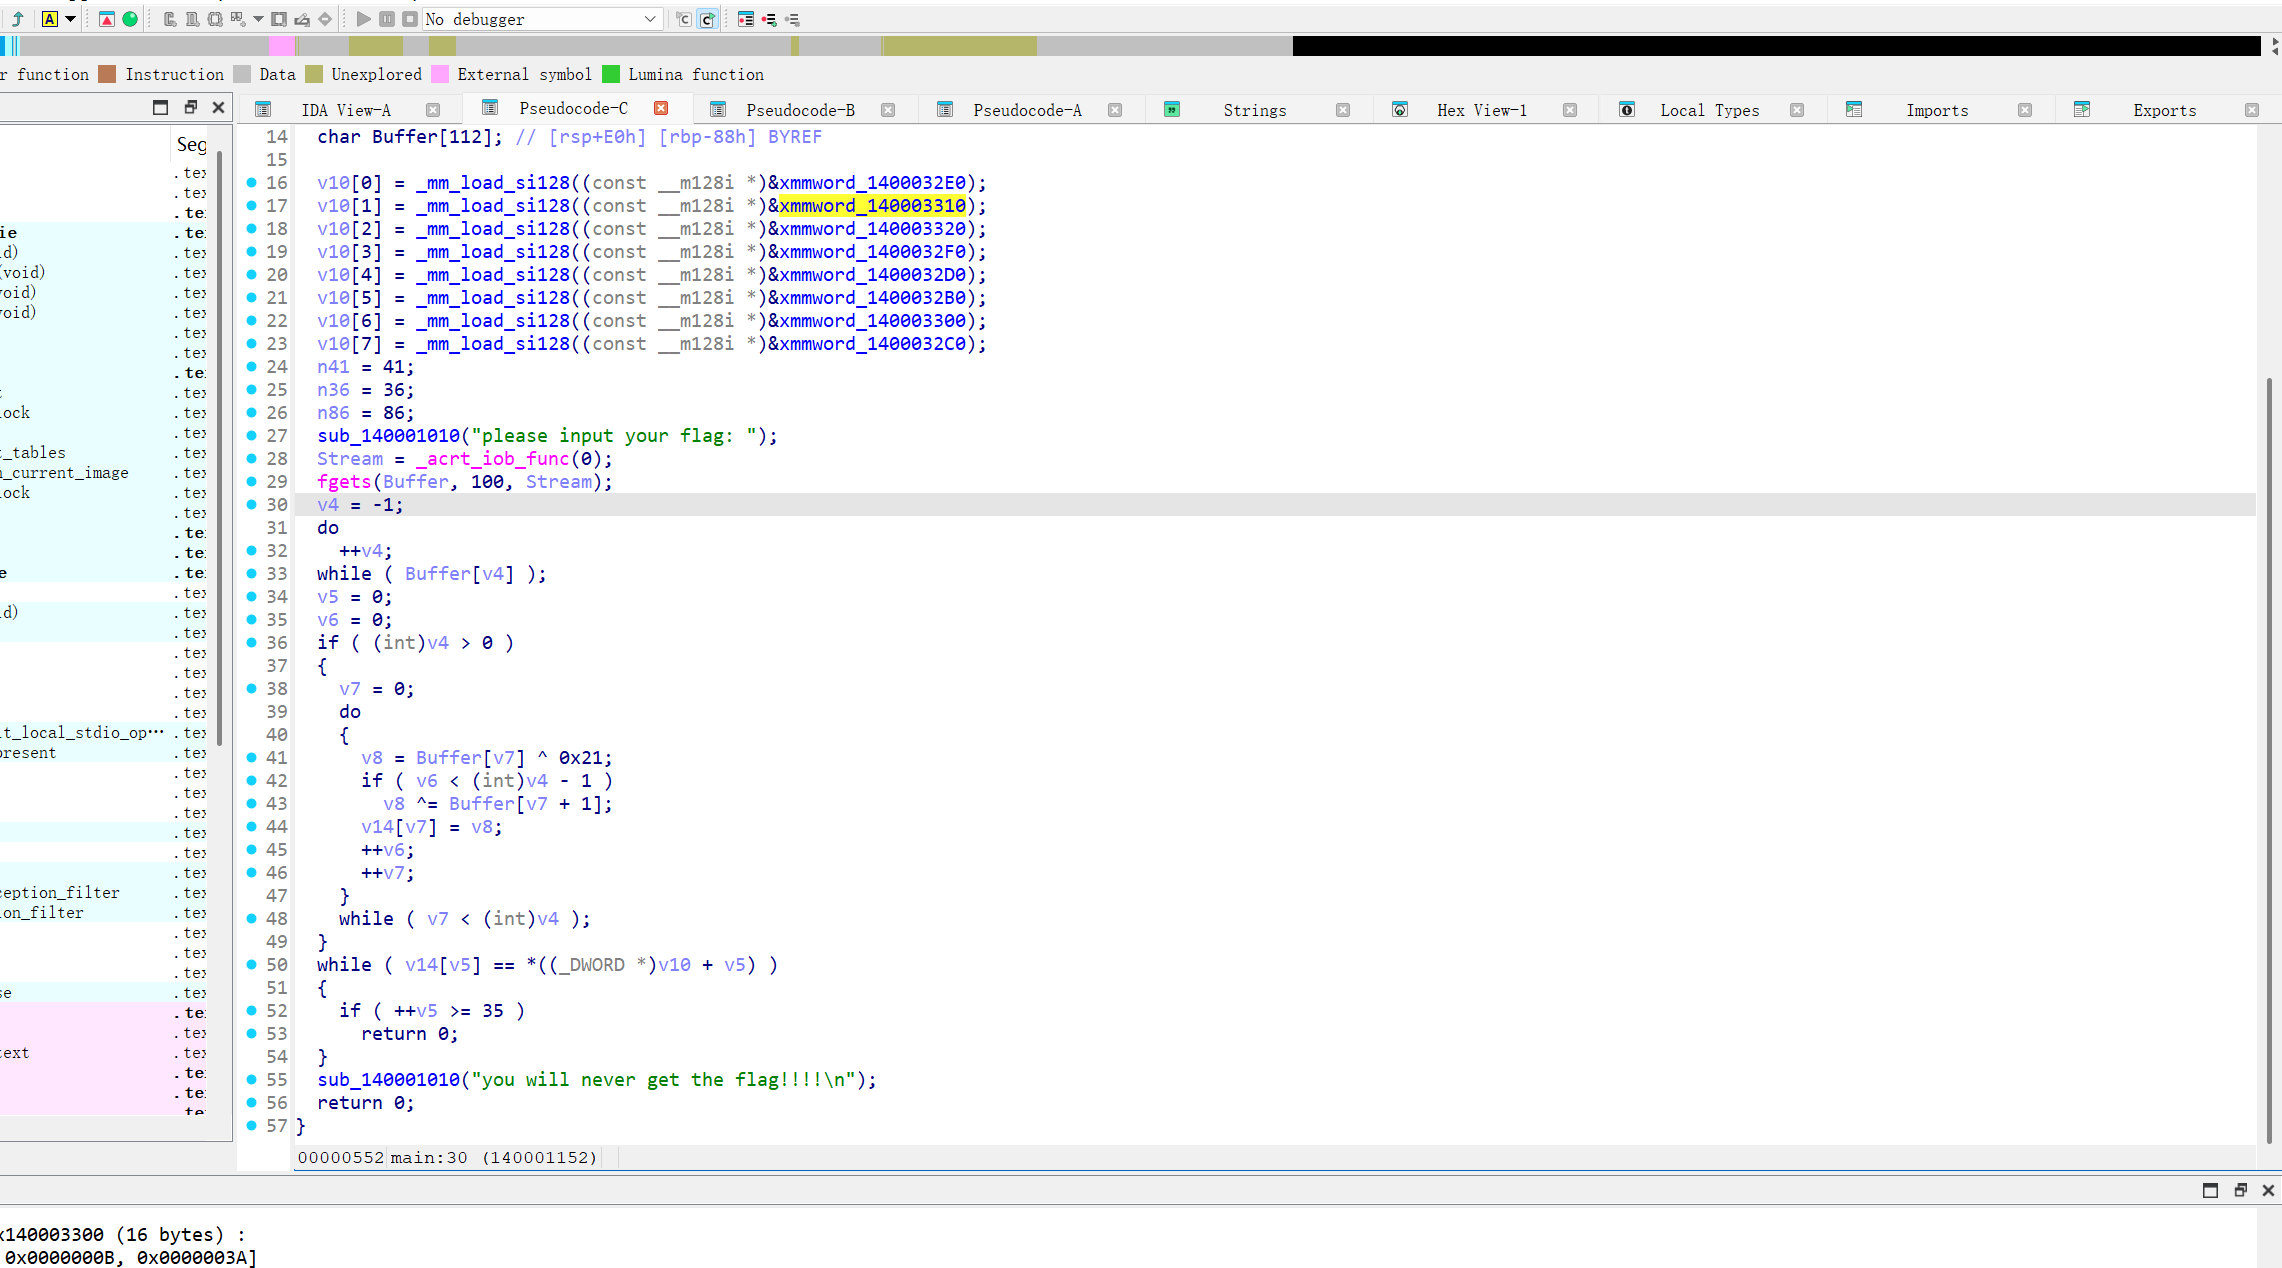Viewport: 2282px width, 1268px height.
Task: Click the red triangle toolbar icon
Action: point(107,19)
